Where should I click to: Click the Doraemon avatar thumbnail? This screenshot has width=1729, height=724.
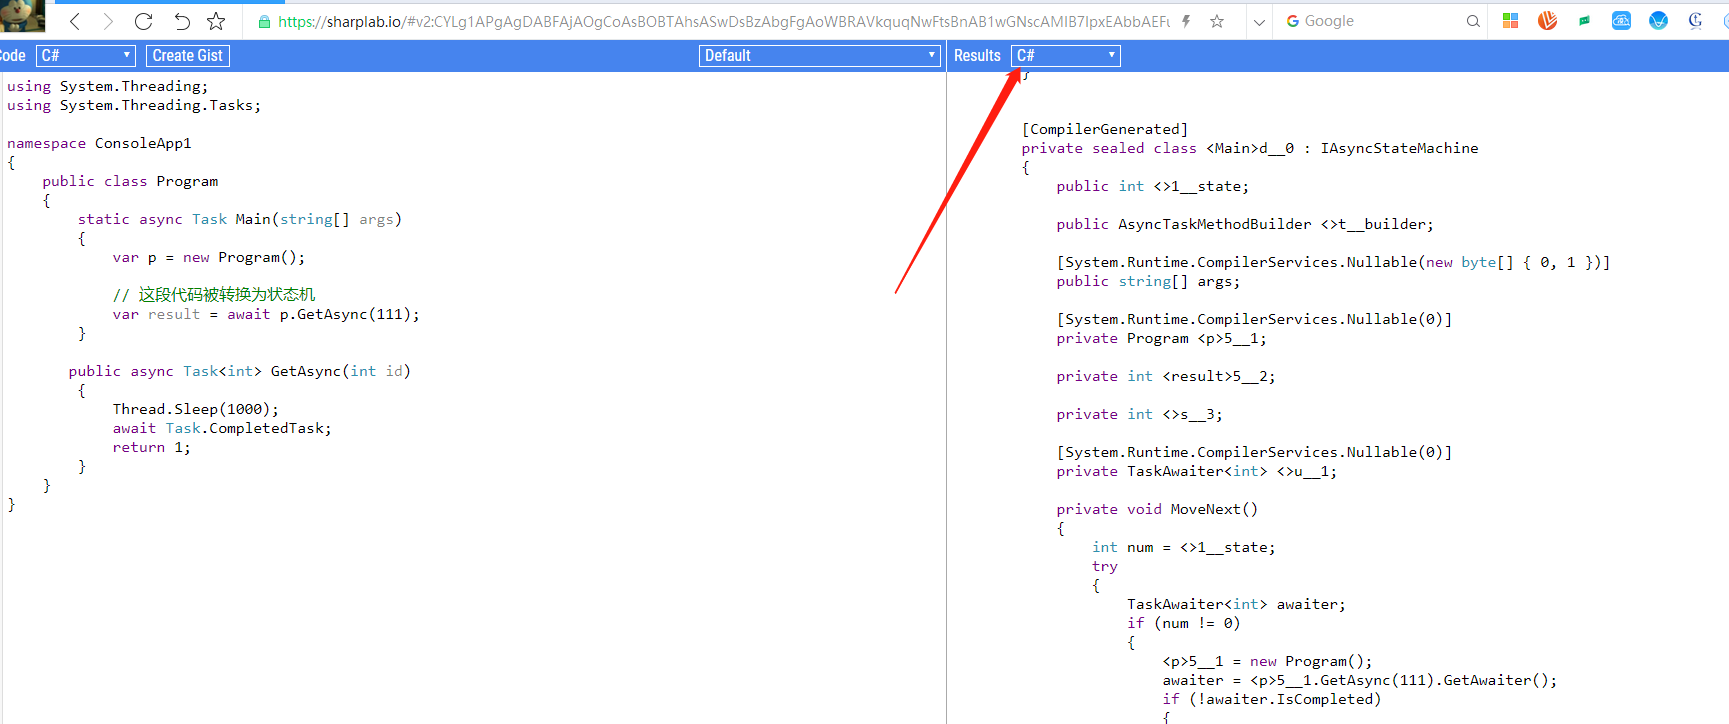[x=22, y=16]
